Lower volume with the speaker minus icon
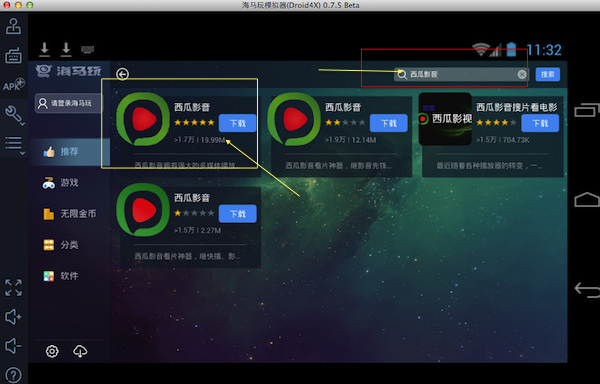The image size is (600, 384). 13,346
